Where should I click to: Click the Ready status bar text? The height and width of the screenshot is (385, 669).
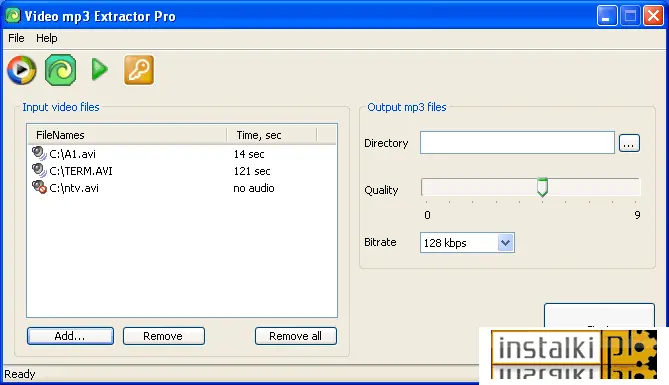tap(20, 374)
